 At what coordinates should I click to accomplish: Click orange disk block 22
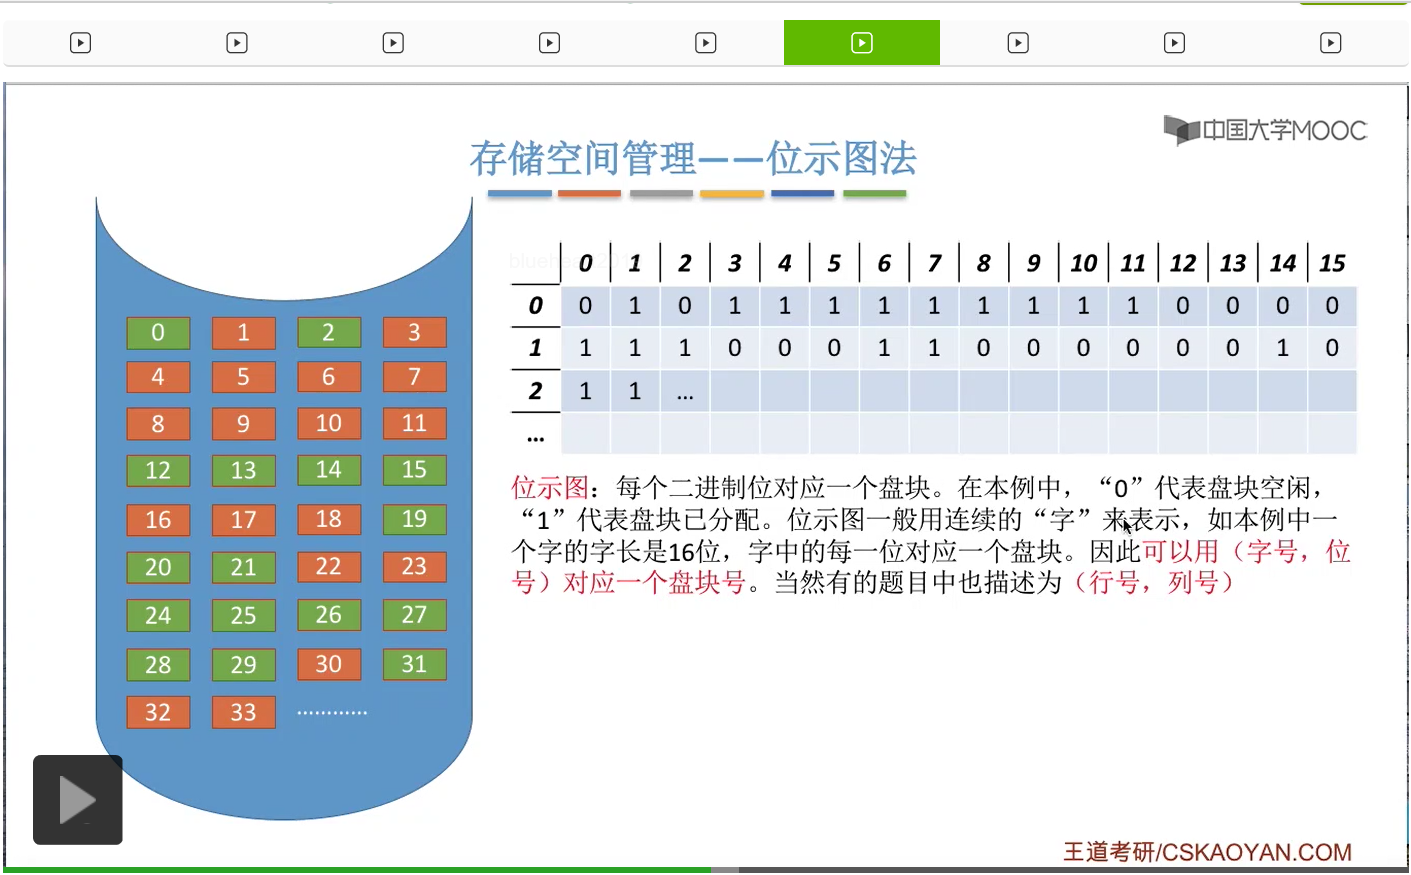pyautogui.click(x=329, y=567)
